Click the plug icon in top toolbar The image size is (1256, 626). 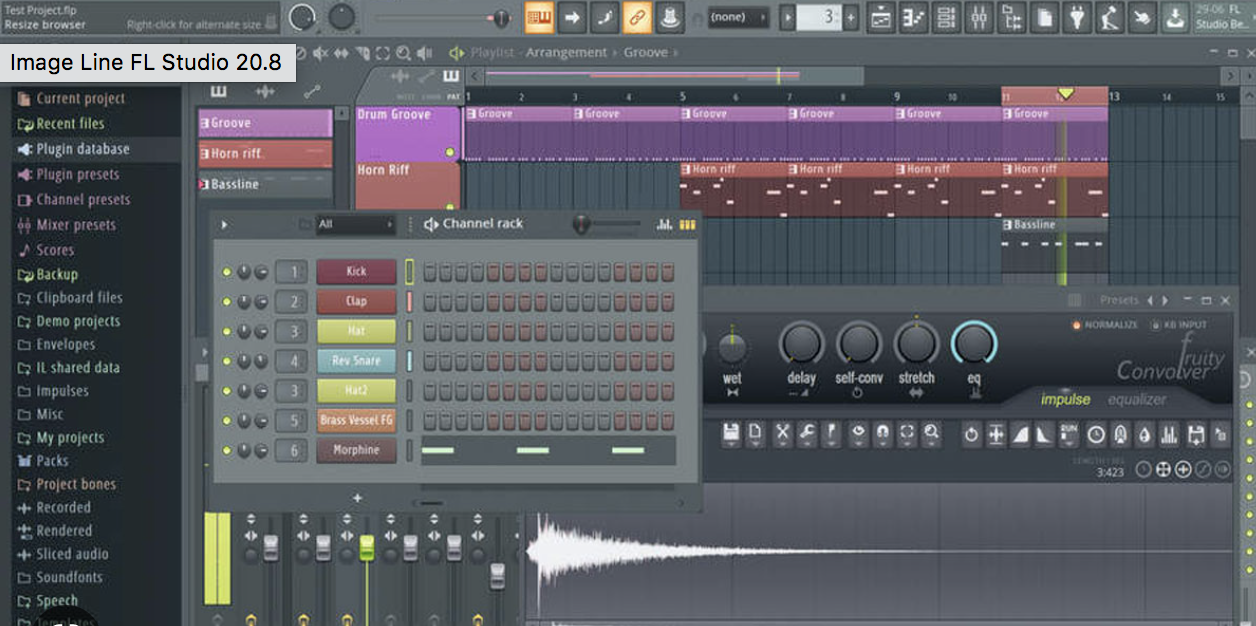(x=1077, y=17)
